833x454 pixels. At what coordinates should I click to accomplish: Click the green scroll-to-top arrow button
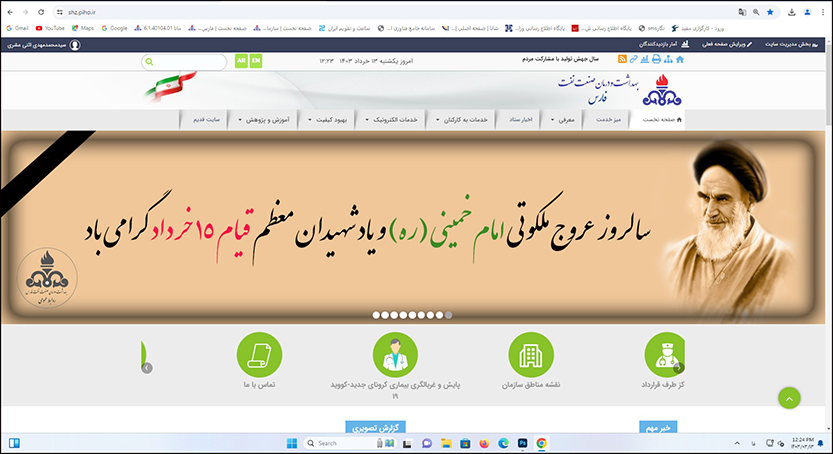click(x=789, y=398)
